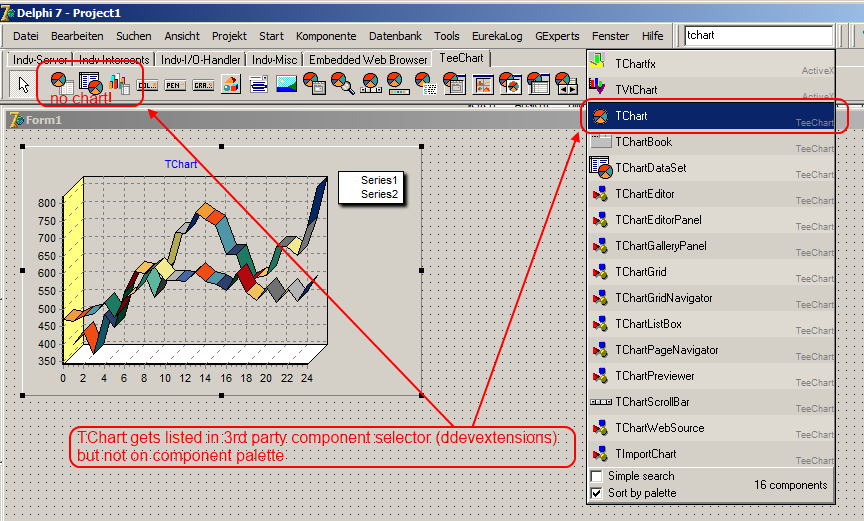Choose TImportChart from the component list
Image resolution: width=864 pixels, height=521 pixels.
(x=711, y=454)
